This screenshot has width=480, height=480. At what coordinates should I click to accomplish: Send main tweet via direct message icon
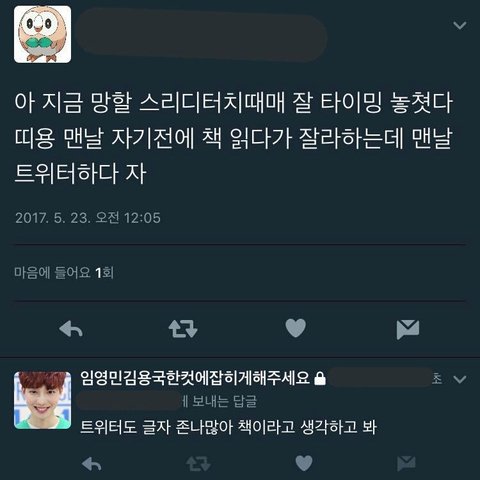click(x=408, y=329)
